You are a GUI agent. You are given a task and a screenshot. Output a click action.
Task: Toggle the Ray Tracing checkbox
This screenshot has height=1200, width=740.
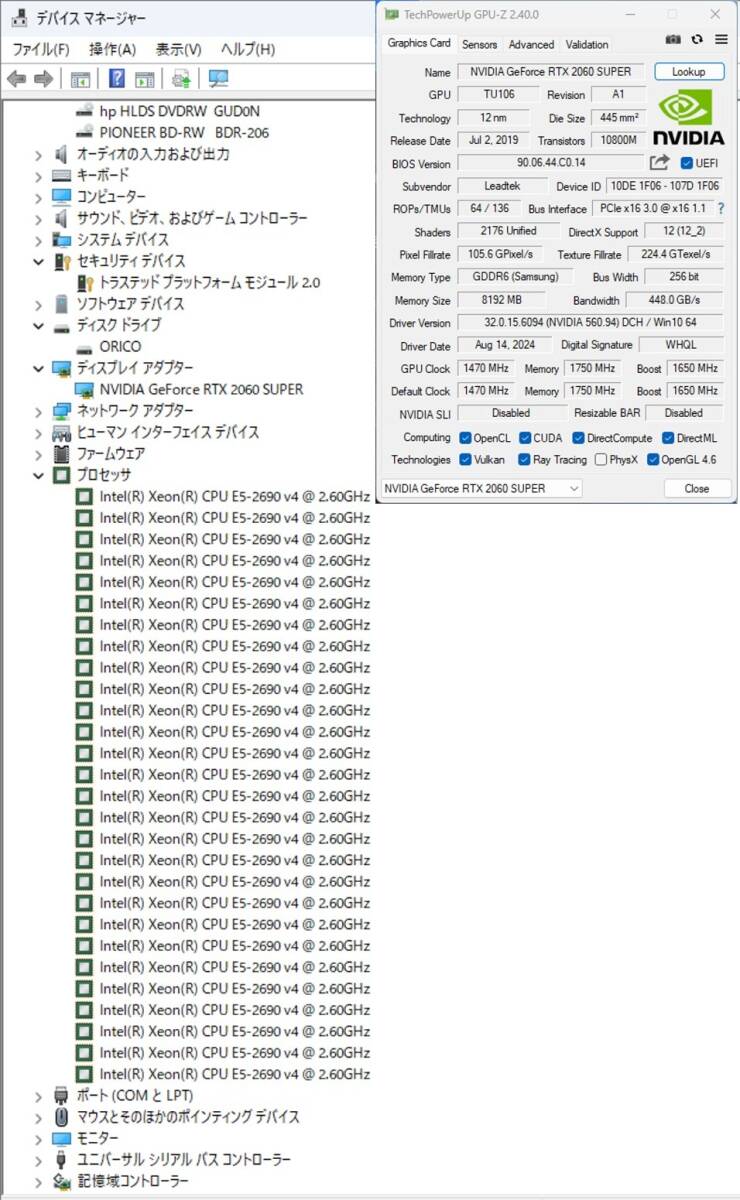pyautogui.click(x=524, y=460)
